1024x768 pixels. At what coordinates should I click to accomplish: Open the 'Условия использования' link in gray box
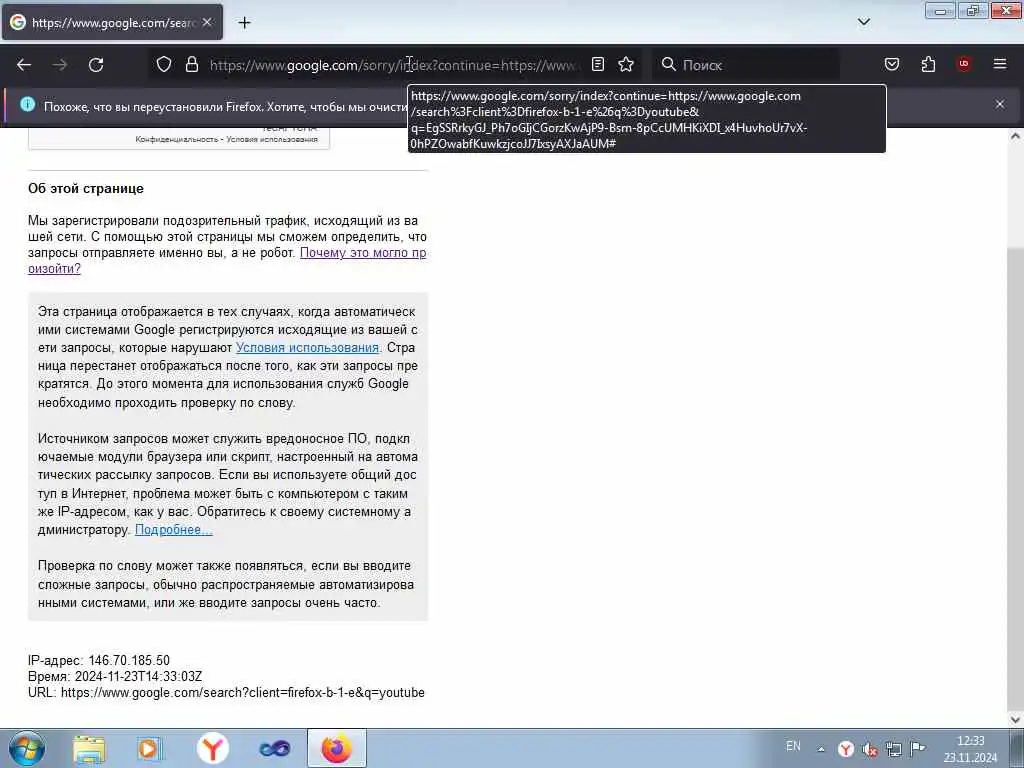307,348
